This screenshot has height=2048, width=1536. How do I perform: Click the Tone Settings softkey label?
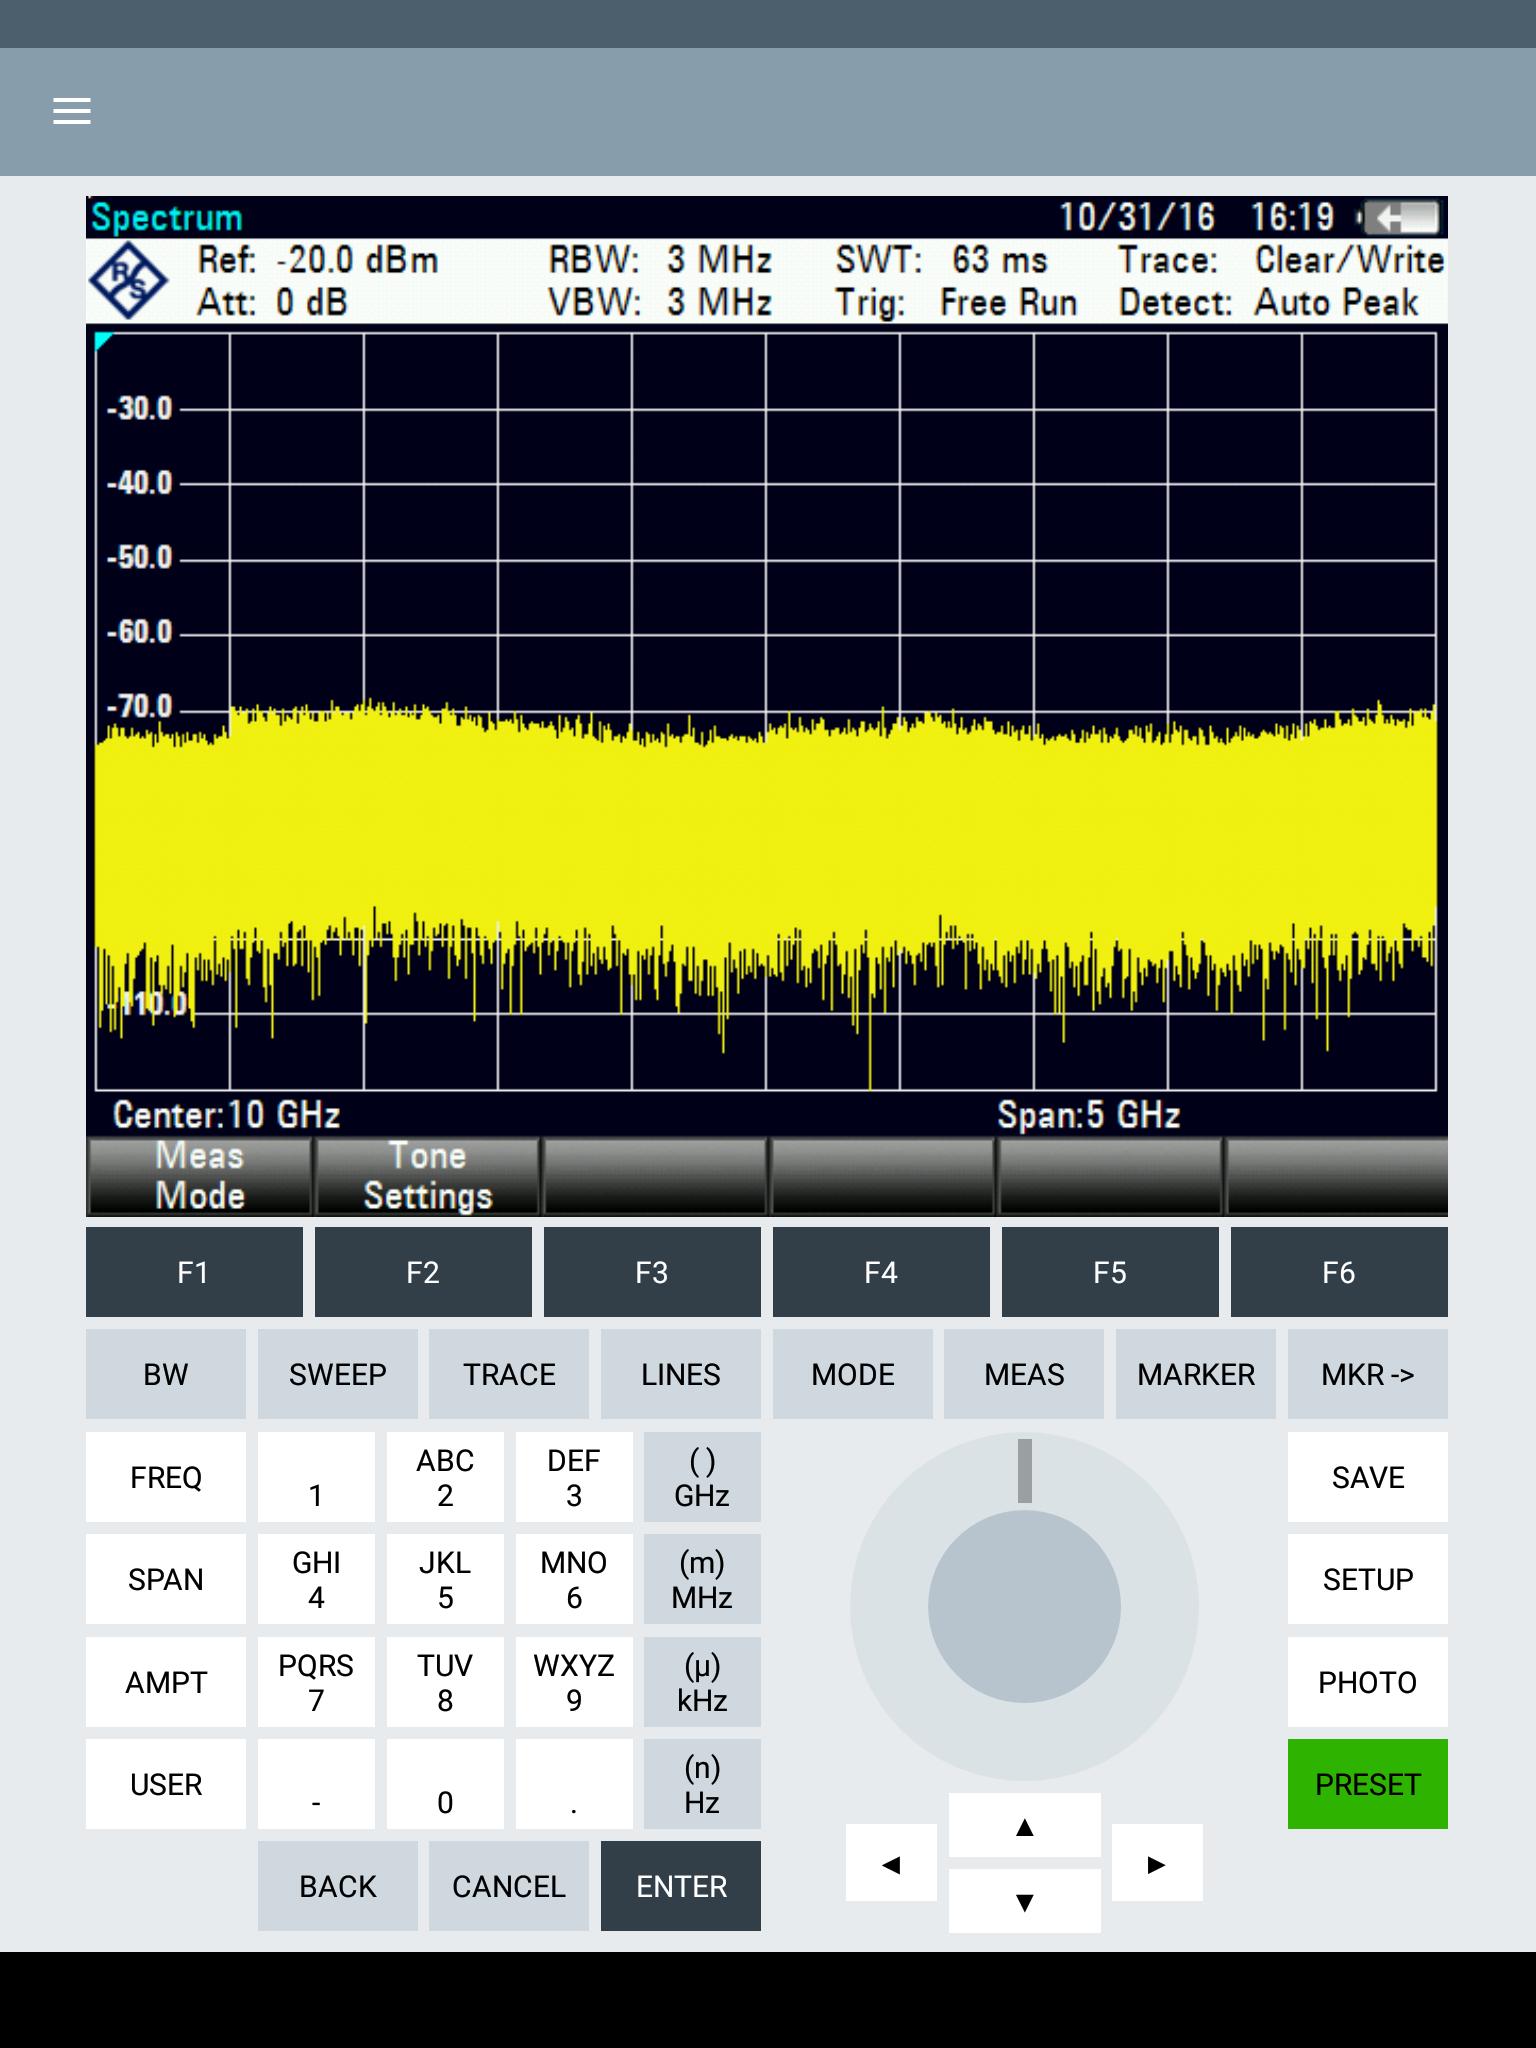428,1176
